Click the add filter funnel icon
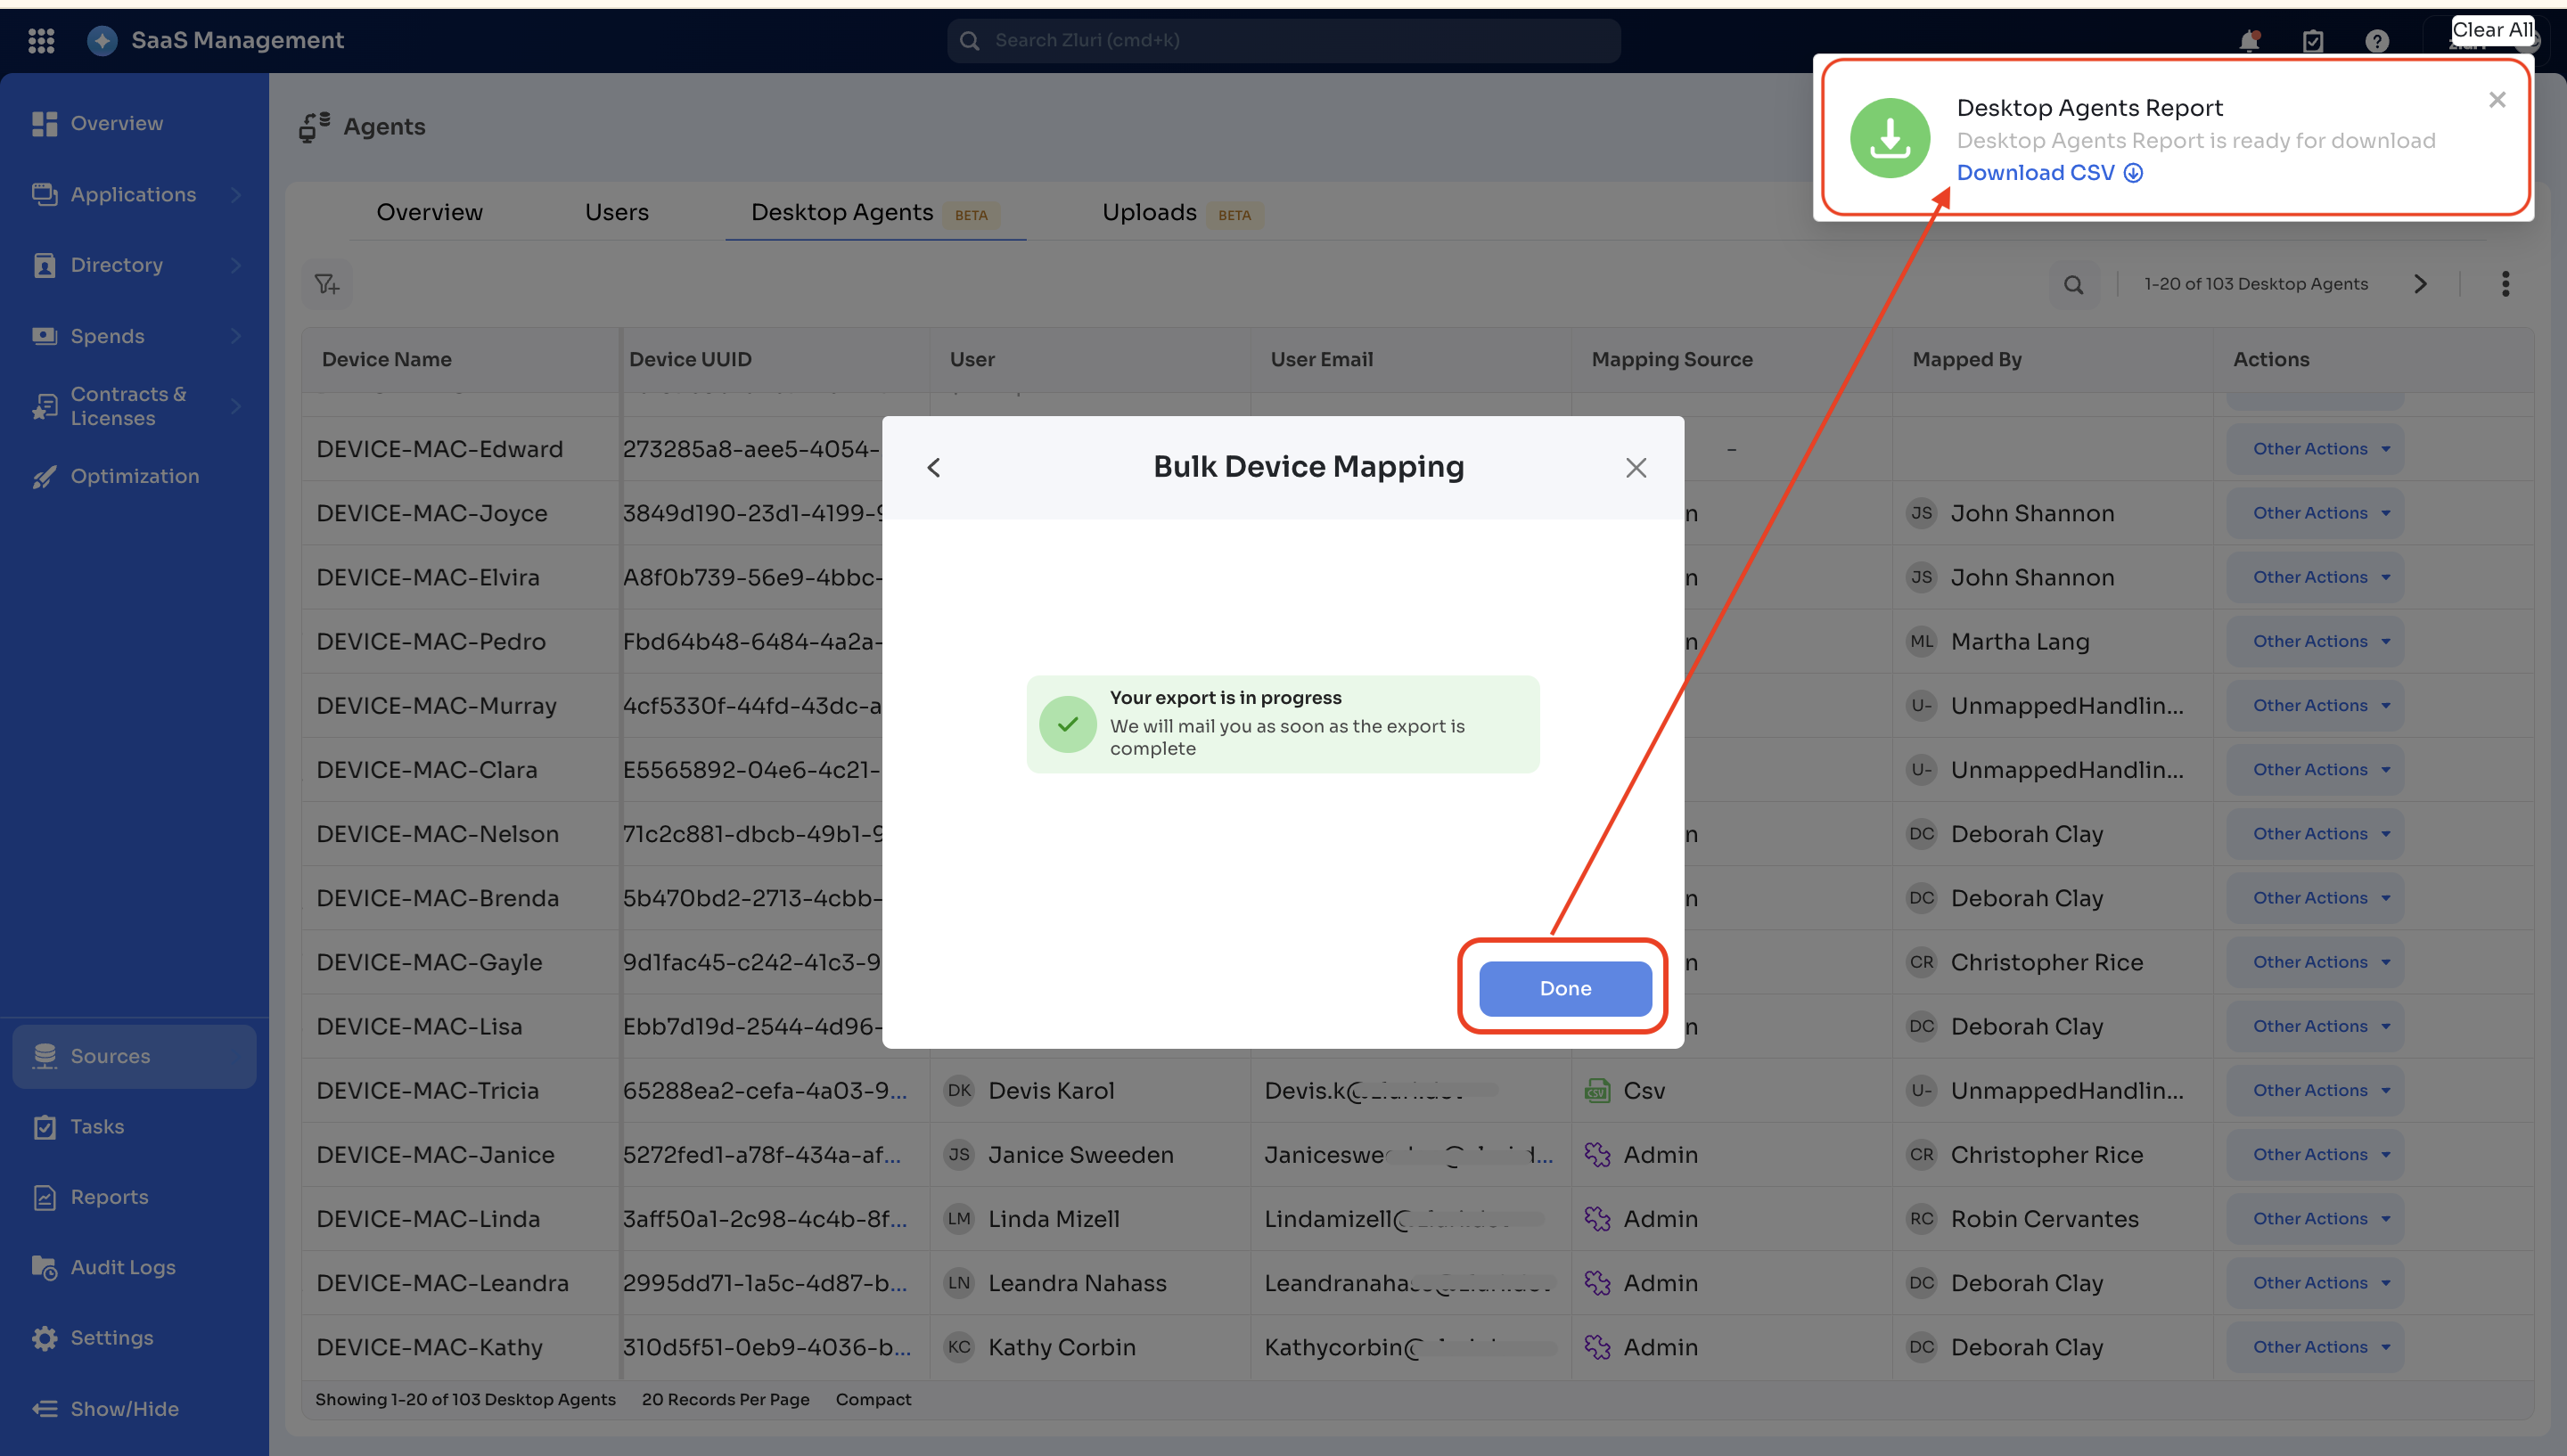 click(x=327, y=284)
